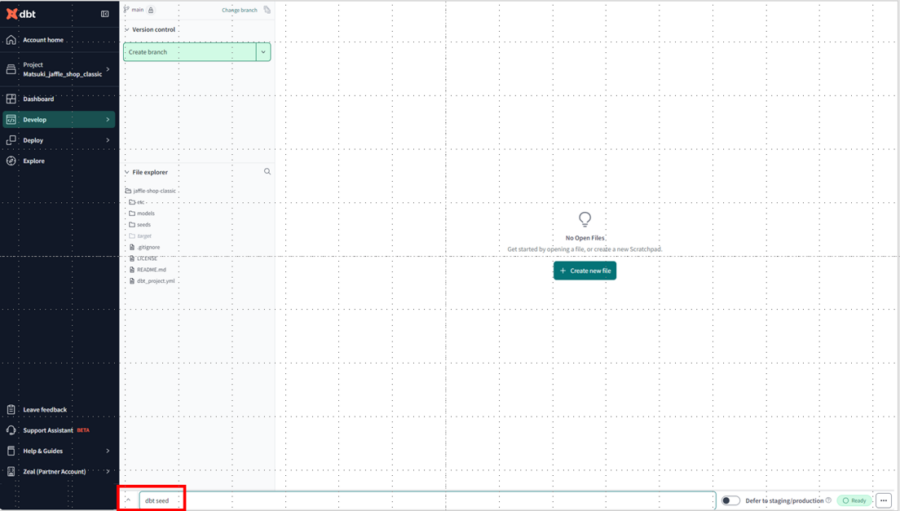The image size is (900, 511).
Task: Open the Explore compass icon
Action: click(x=11, y=161)
